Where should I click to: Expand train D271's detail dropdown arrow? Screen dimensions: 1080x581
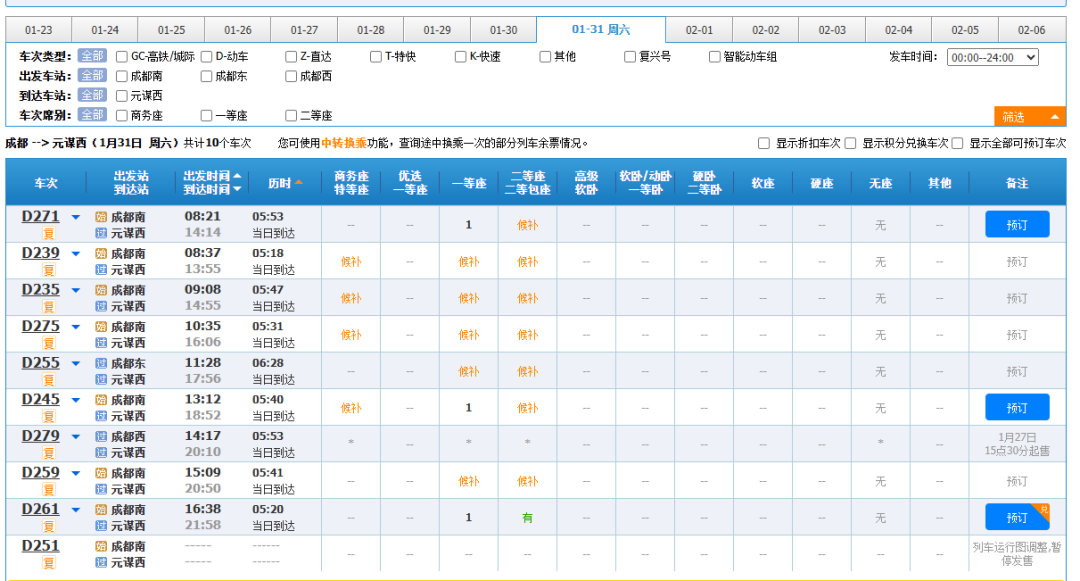tap(74, 217)
